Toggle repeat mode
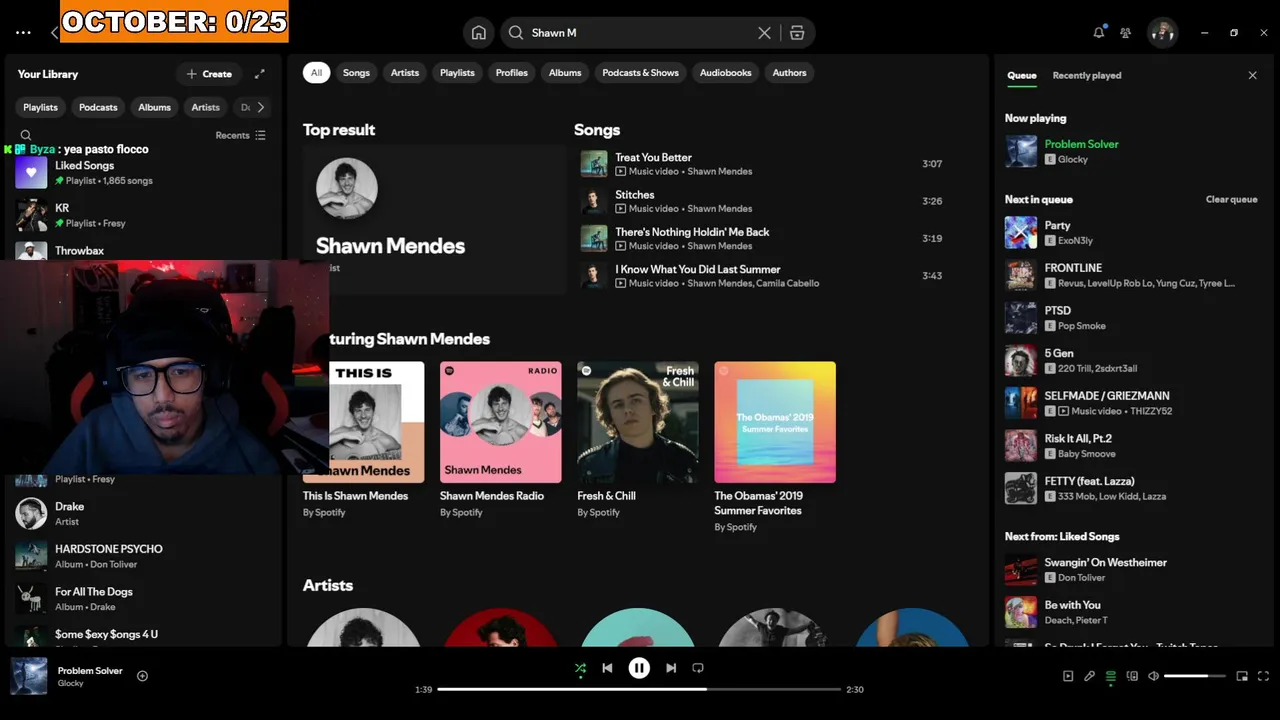The image size is (1280, 720). (x=698, y=668)
